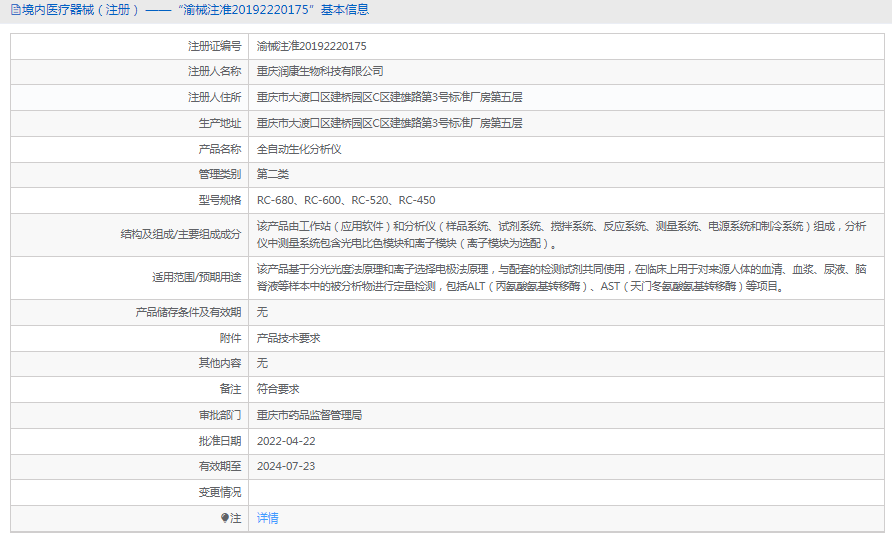
Task: Click the 管理类别 row label
Action: (220, 174)
